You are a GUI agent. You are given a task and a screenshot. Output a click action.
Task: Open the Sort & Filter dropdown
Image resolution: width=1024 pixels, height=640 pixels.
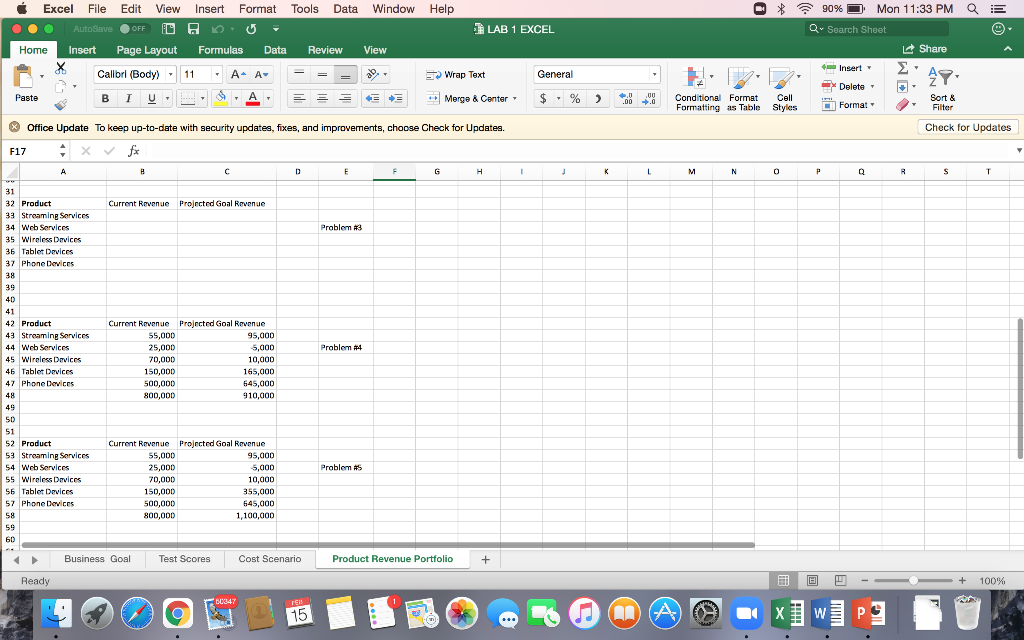[x=943, y=88]
